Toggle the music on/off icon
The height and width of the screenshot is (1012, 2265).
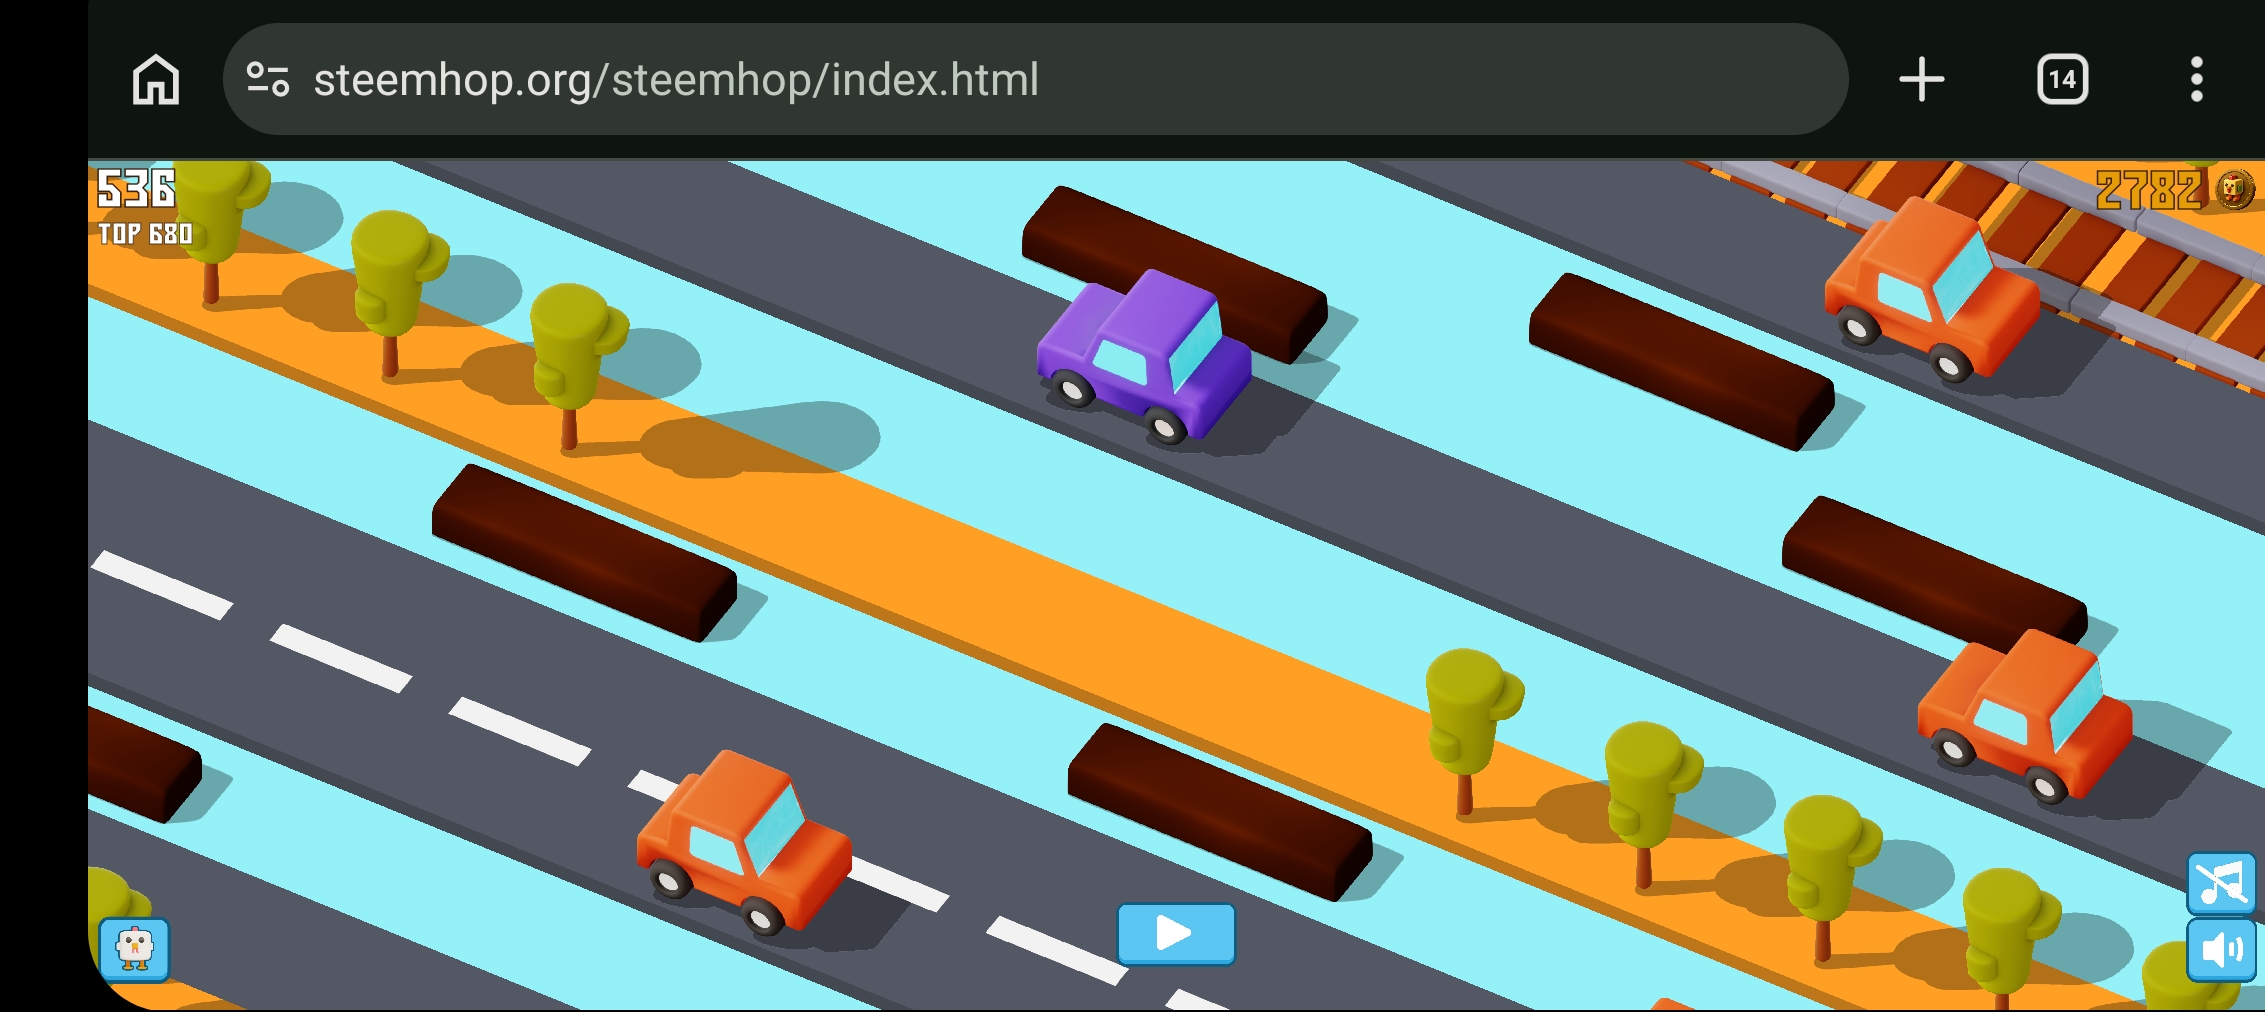2221,883
